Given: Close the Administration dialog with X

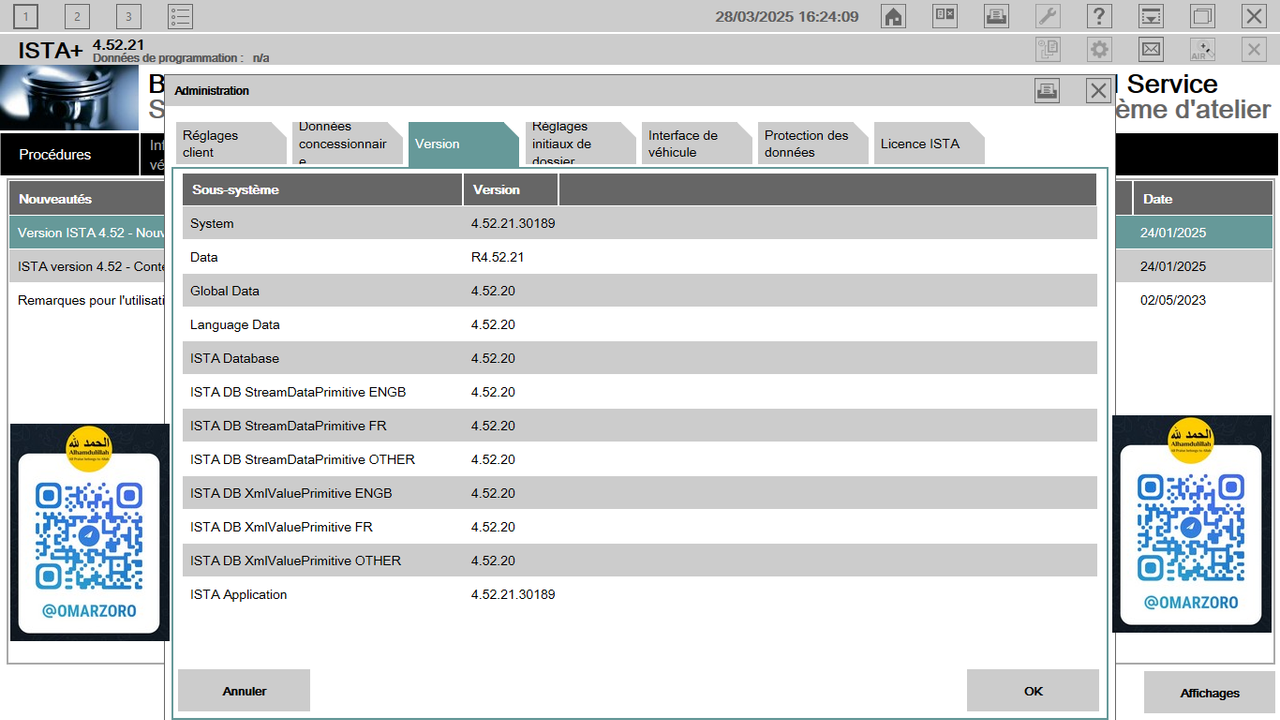Looking at the screenshot, I should pos(1098,91).
